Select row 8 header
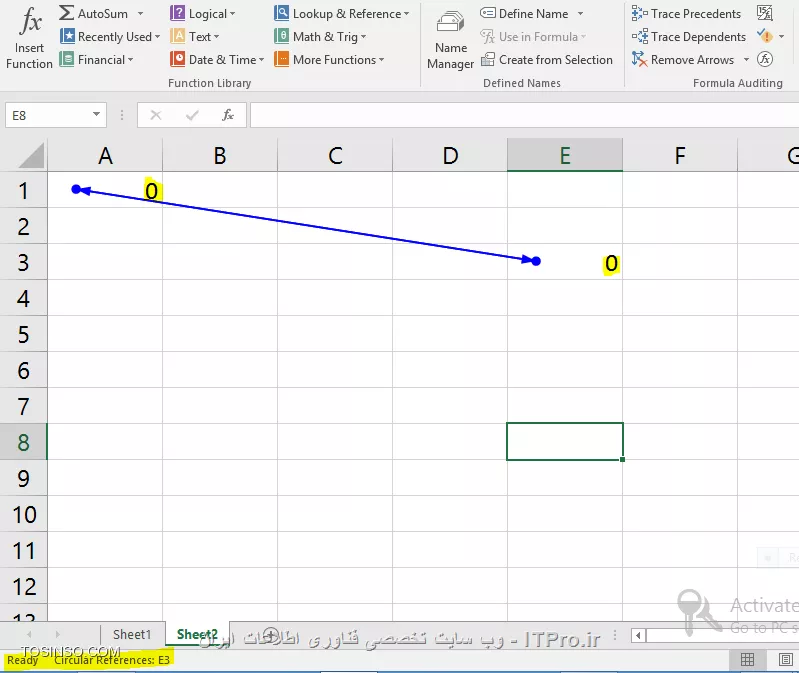799x673 pixels. click(x=23, y=442)
